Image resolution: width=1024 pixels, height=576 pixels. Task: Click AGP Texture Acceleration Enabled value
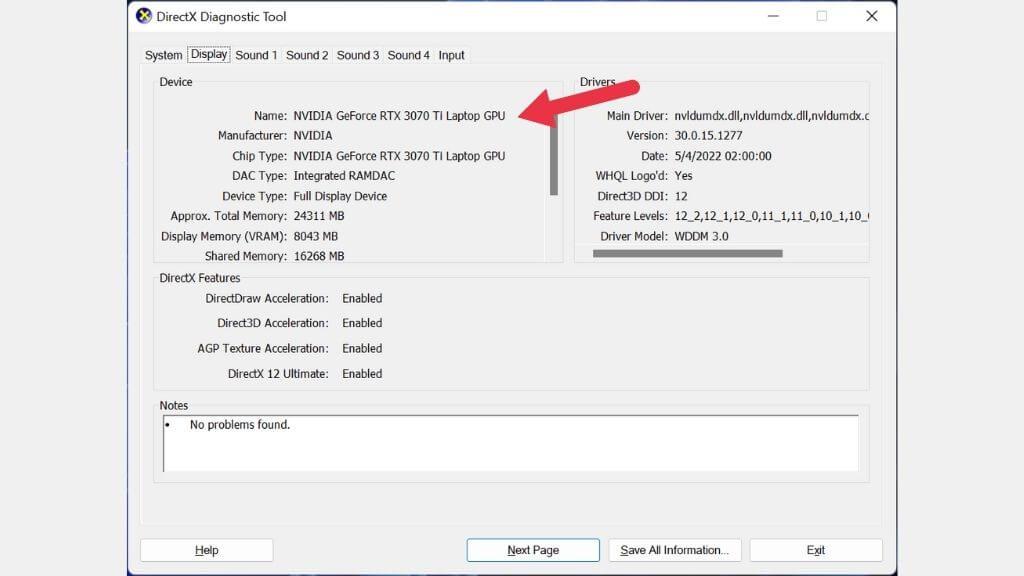pos(362,349)
